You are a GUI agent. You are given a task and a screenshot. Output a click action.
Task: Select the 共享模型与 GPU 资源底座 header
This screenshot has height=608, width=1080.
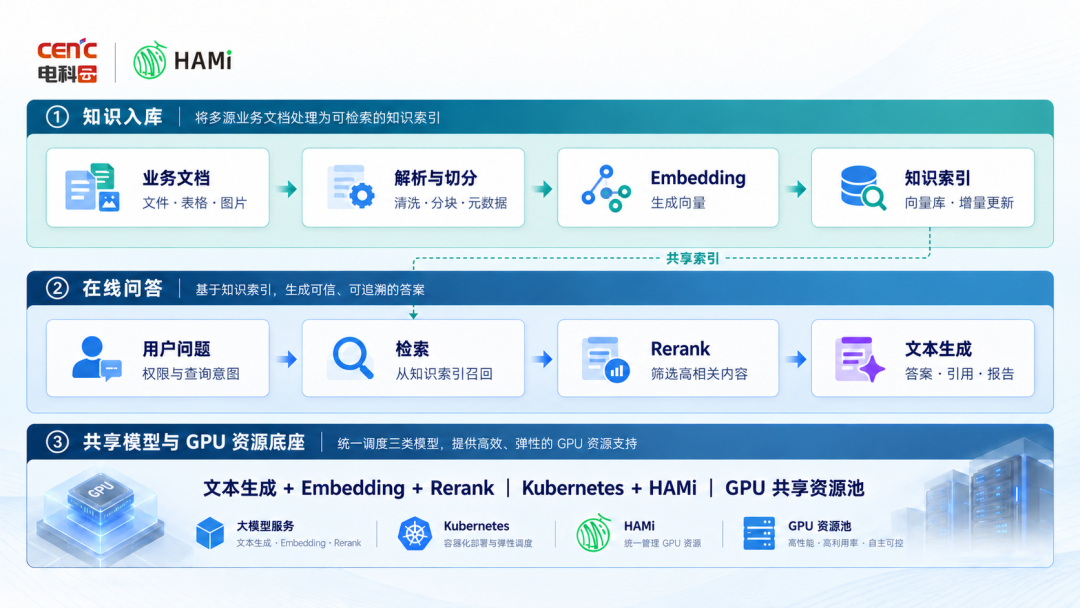coord(194,442)
